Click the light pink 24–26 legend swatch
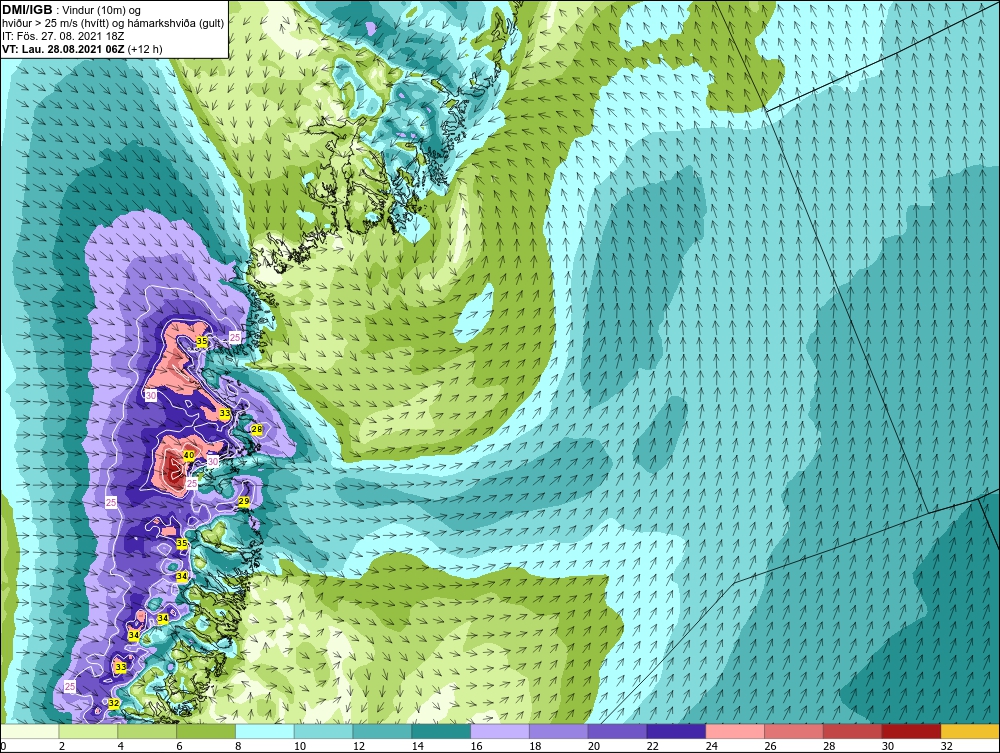Image resolution: width=1000 pixels, height=753 pixels. click(x=735, y=731)
